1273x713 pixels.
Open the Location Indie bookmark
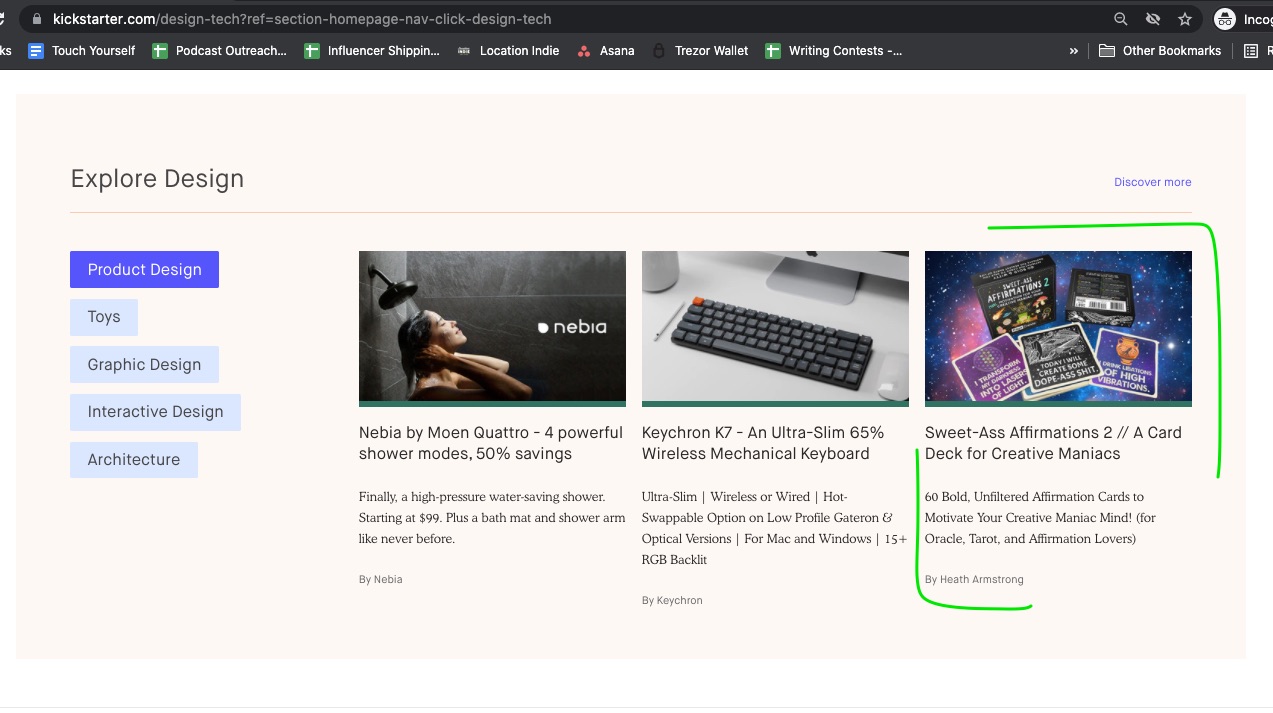tap(508, 50)
